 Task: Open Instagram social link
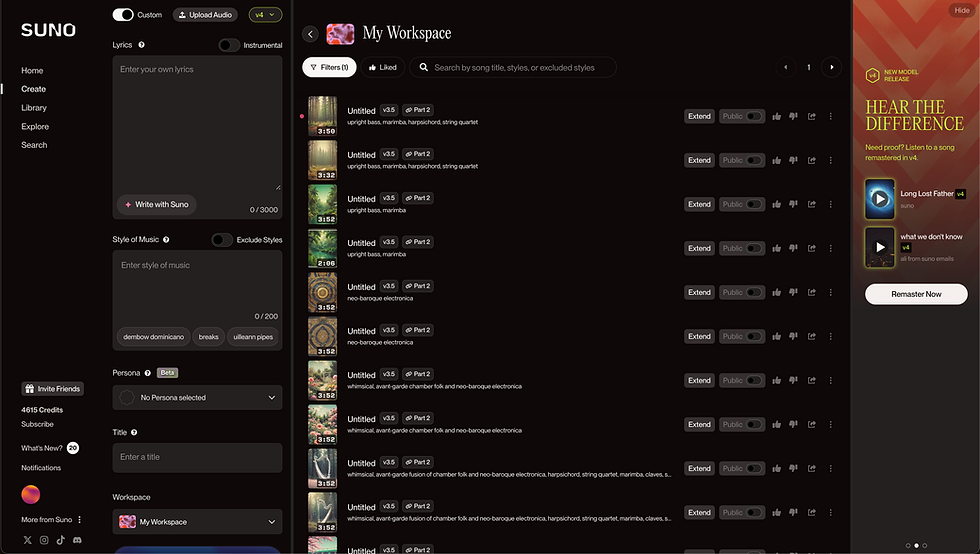(44, 540)
